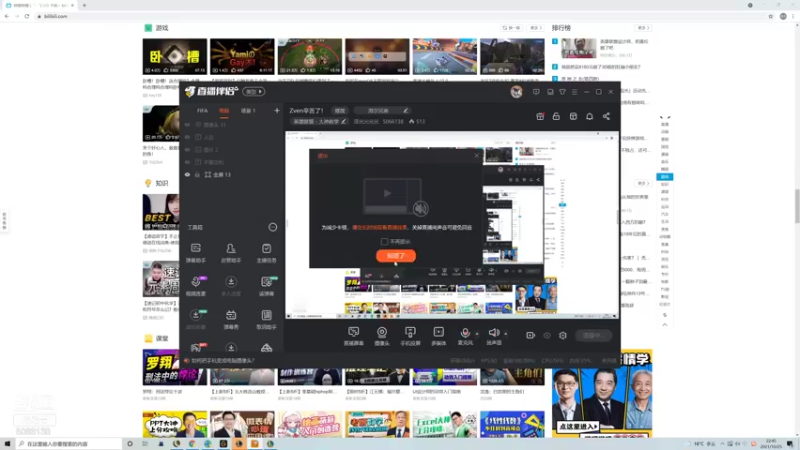
Task: Open the notification bell in the streaming app
Action: pyautogui.click(x=589, y=116)
